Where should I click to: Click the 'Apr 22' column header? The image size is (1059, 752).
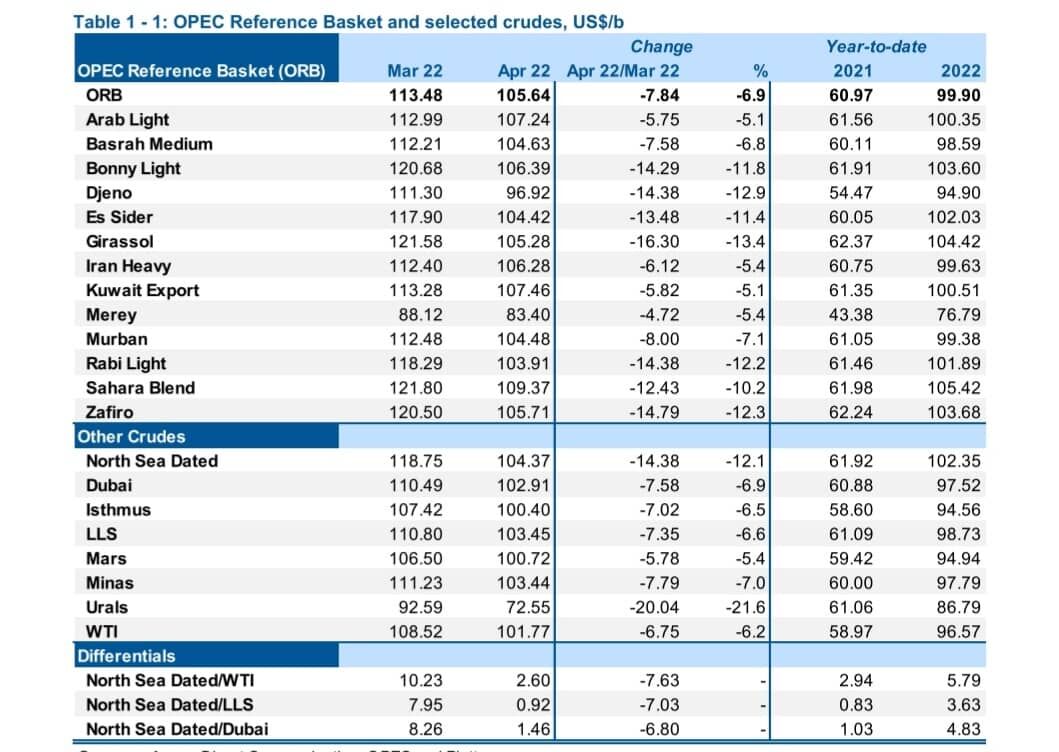point(523,71)
